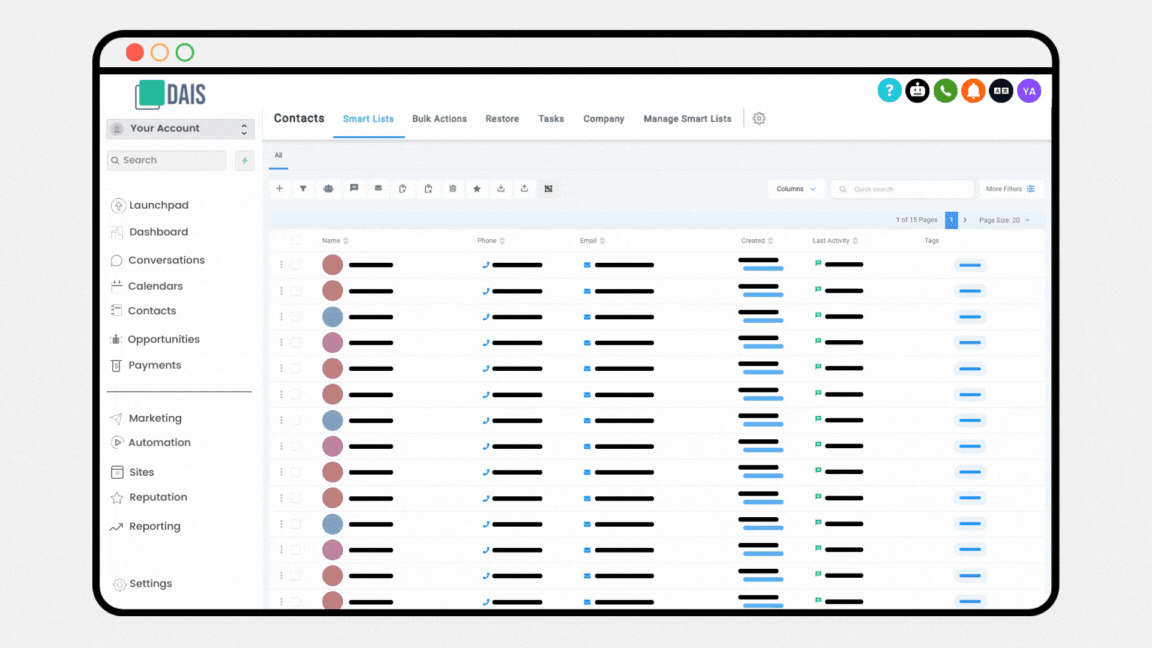Open Calendars in the sidebar
This screenshot has width=1152, height=648.
click(x=147, y=286)
